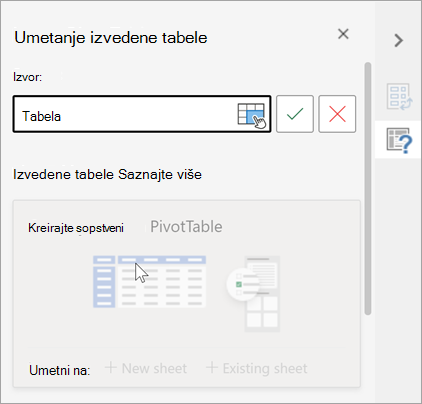Cancel source selection with the red X
Image resolution: width=422 pixels, height=404 pixels.
tap(337, 114)
